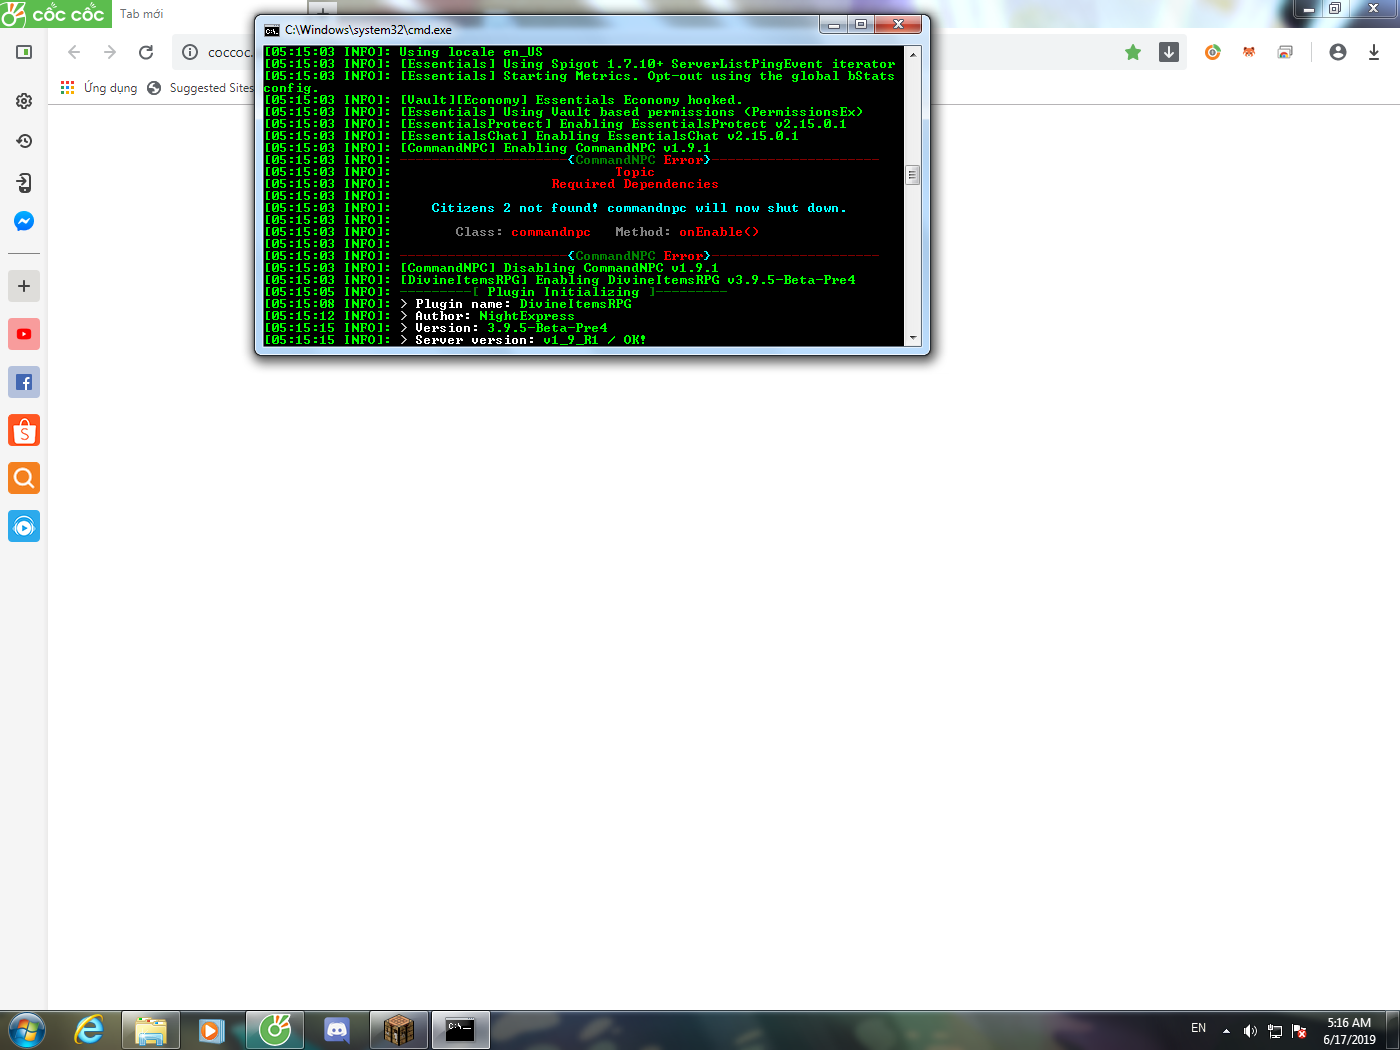Viewport: 1400px width, 1050px height.
Task: Open the orange search sidebar icon
Action: 24,478
